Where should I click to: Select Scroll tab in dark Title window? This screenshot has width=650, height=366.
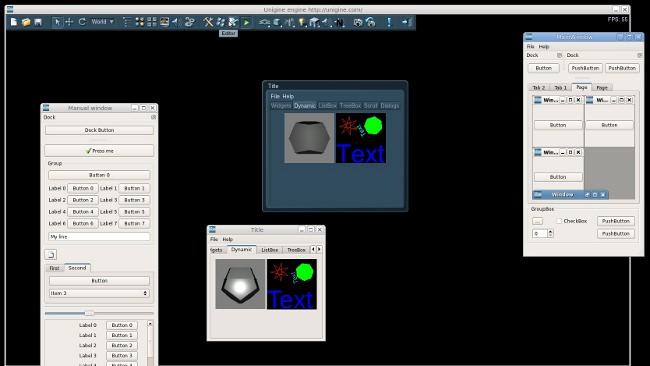371,106
